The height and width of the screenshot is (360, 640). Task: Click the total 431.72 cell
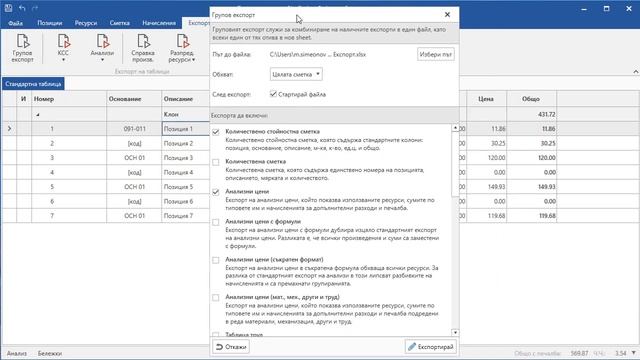tap(531, 114)
